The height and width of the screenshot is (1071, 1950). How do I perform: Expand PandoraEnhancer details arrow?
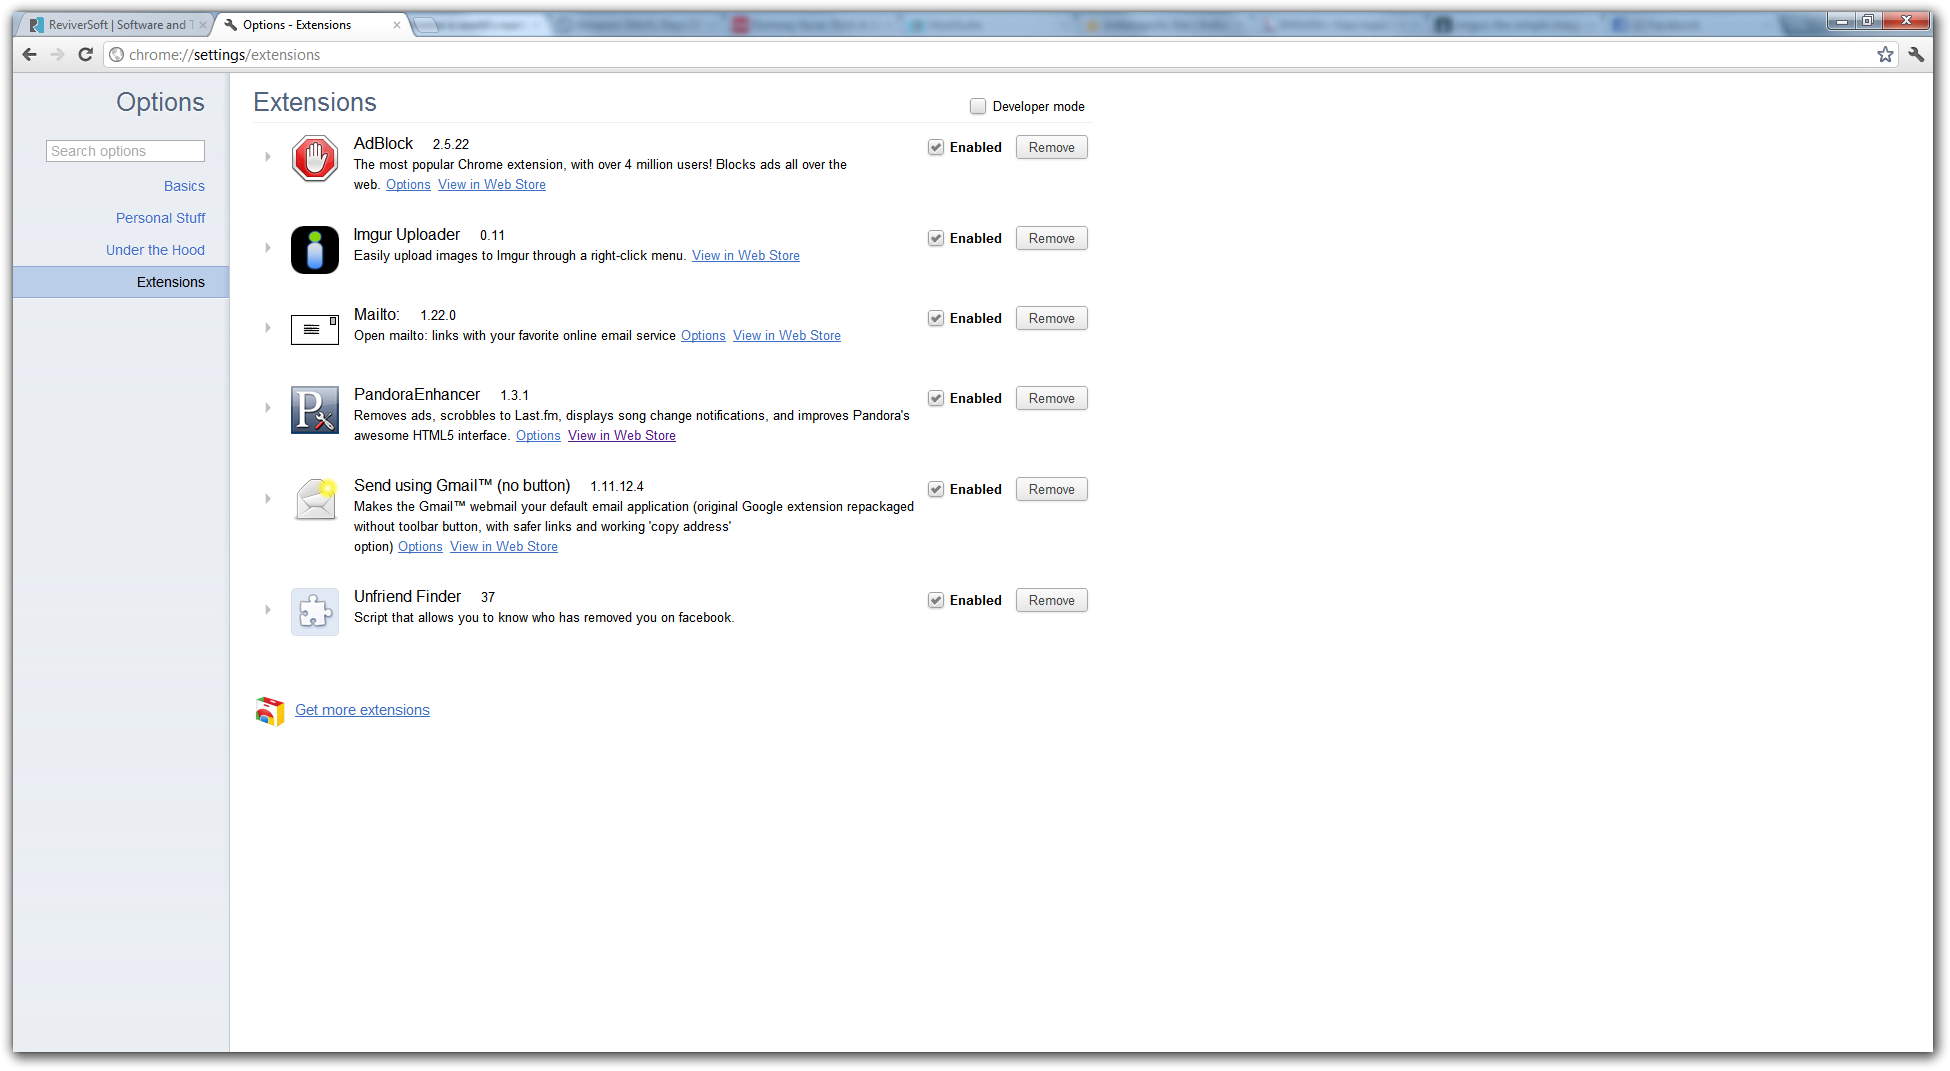268,408
